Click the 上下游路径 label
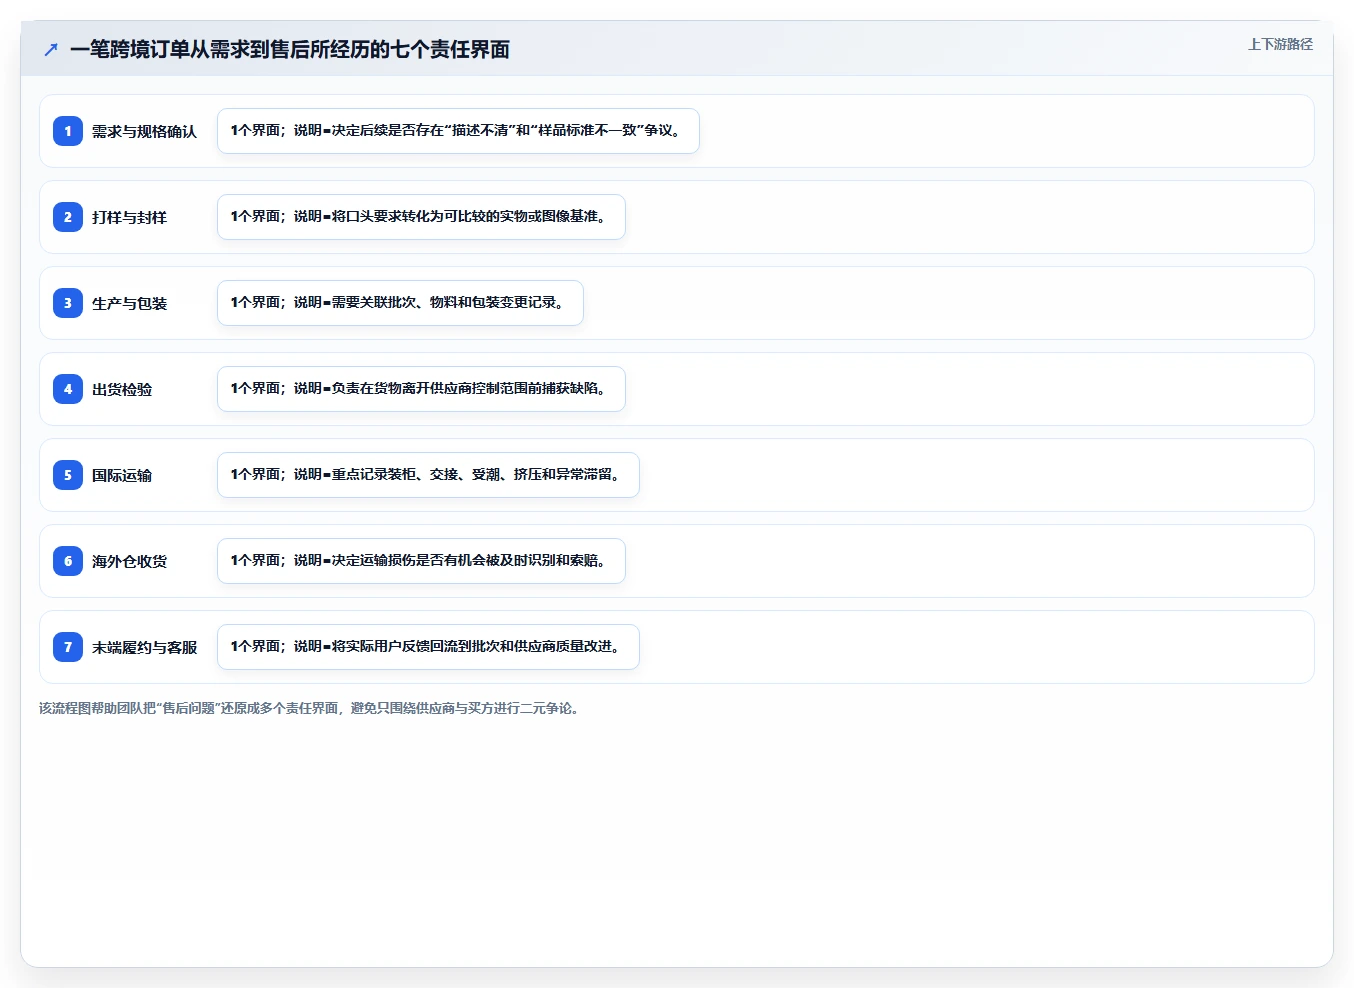1354x988 pixels. pos(1280,44)
